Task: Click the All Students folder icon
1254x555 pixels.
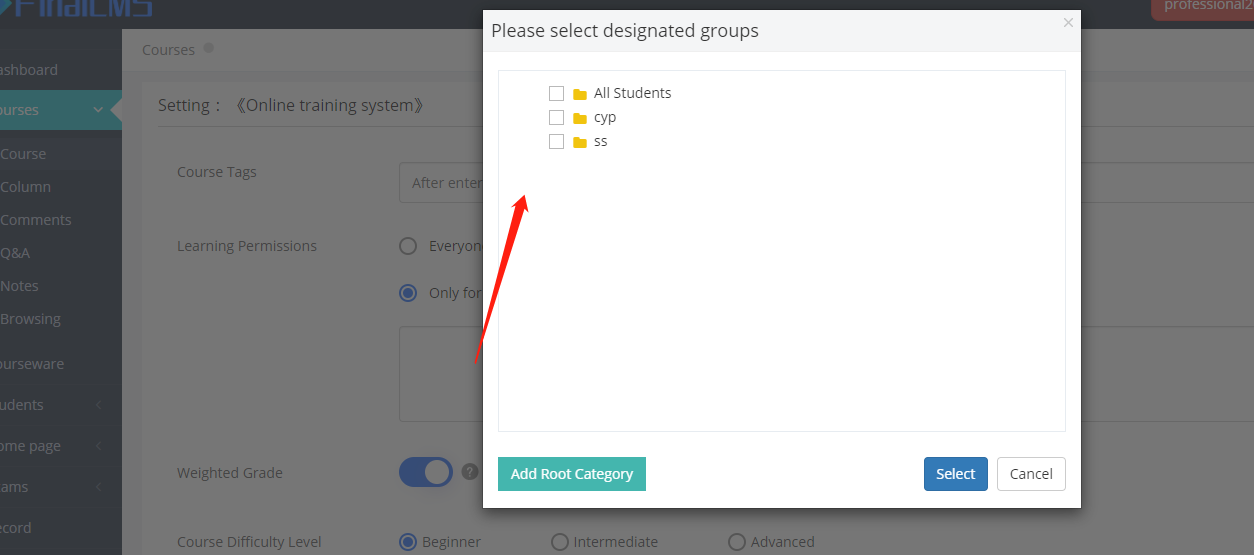Action: click(580, 94)
